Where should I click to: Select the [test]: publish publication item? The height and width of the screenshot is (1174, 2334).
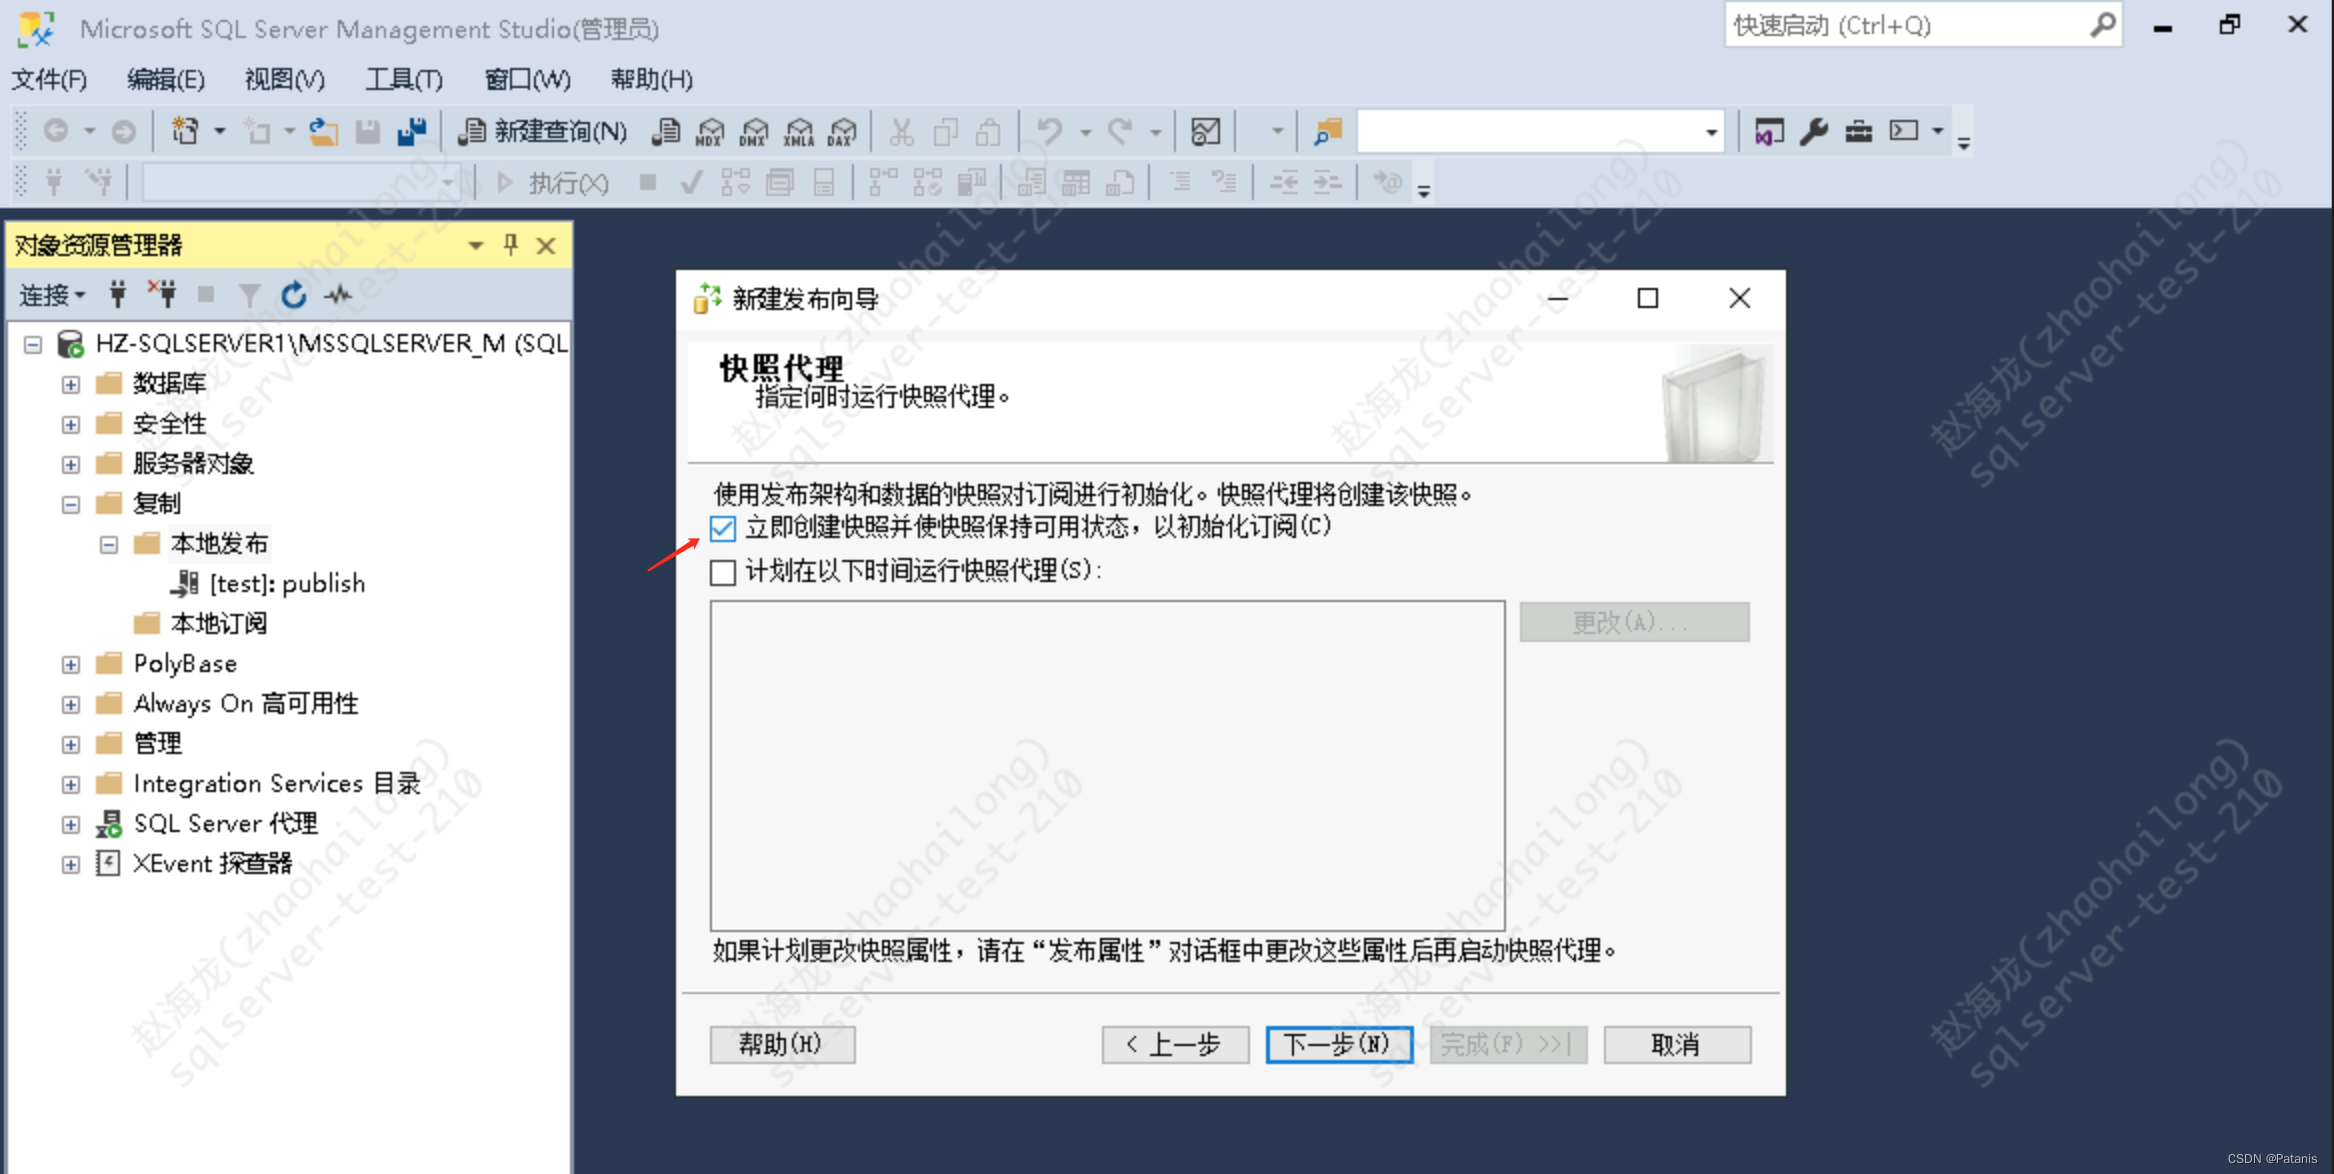(x=287, y=584)
